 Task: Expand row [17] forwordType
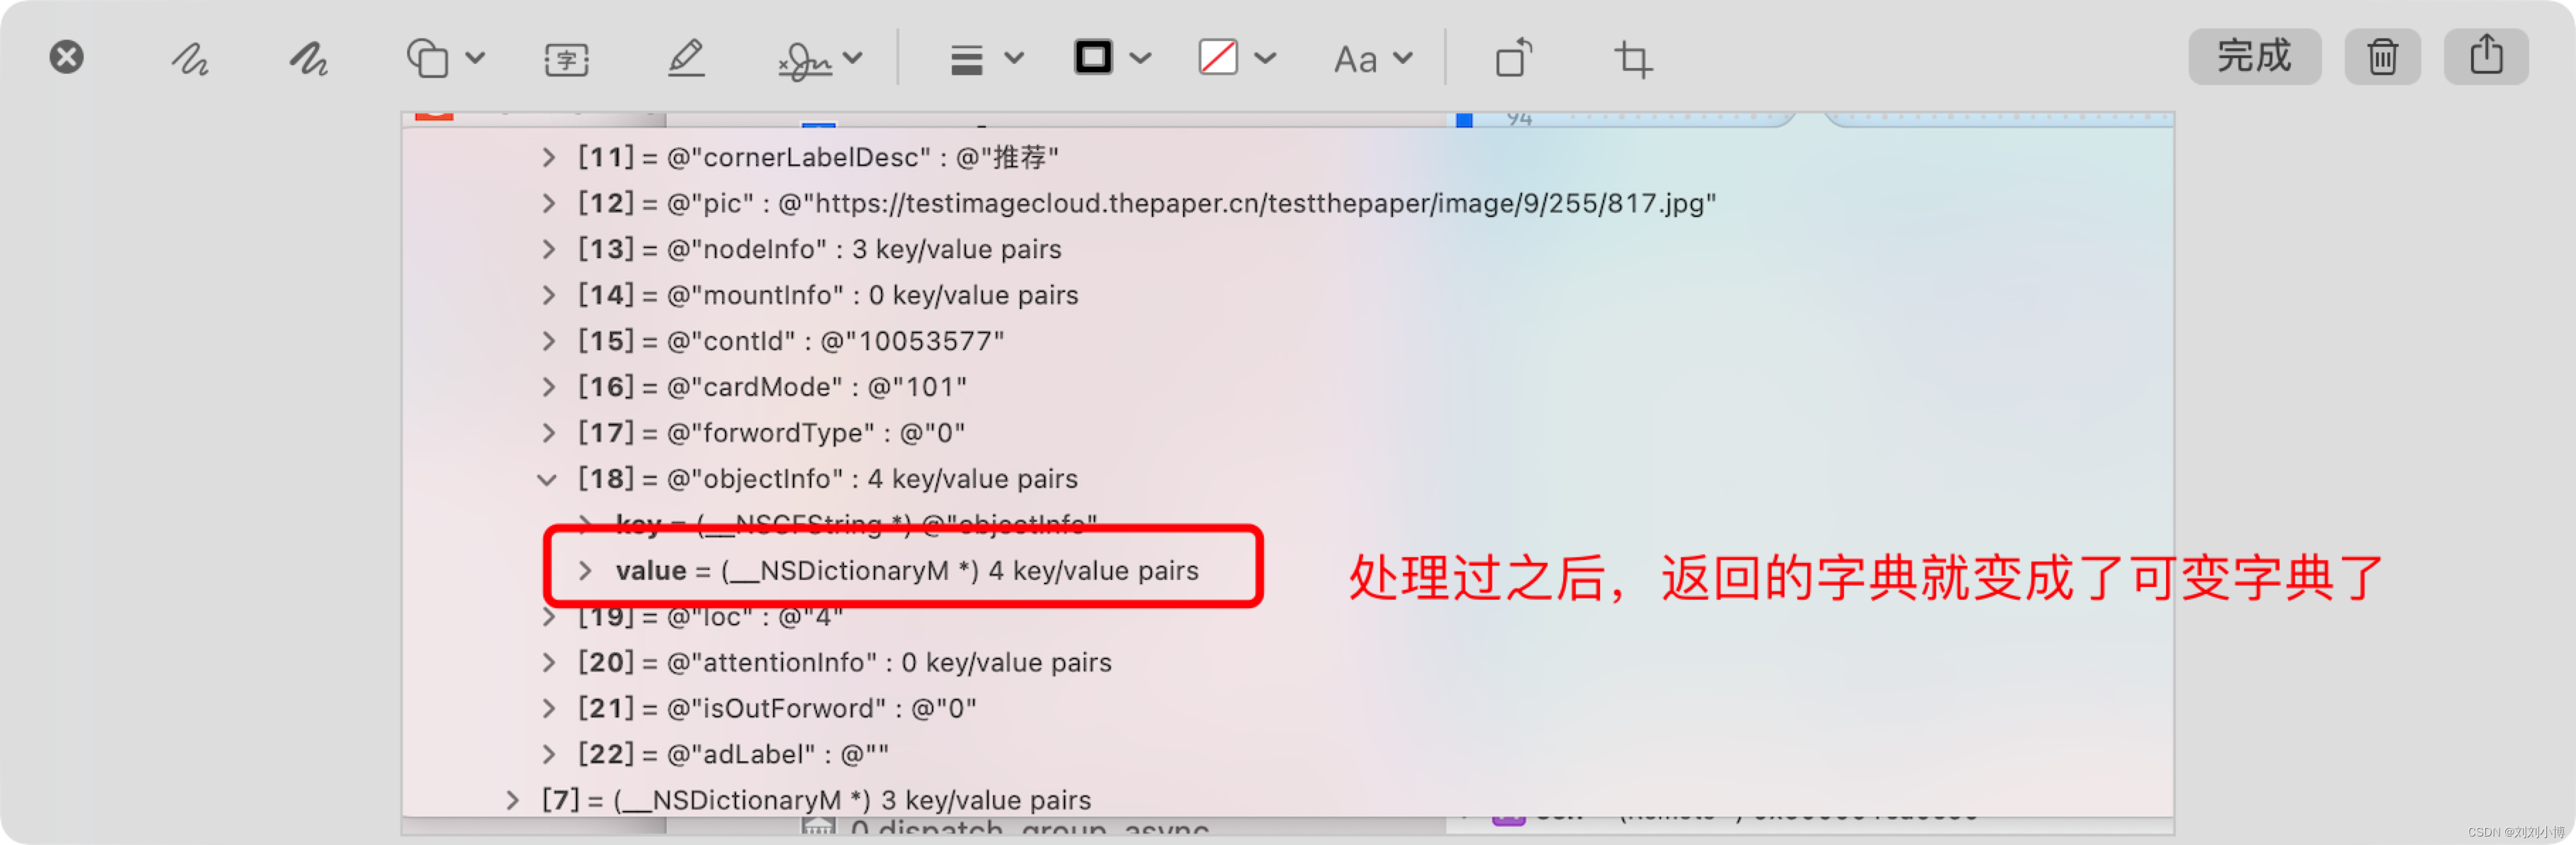pyautogui.click(x=548, y=433)
